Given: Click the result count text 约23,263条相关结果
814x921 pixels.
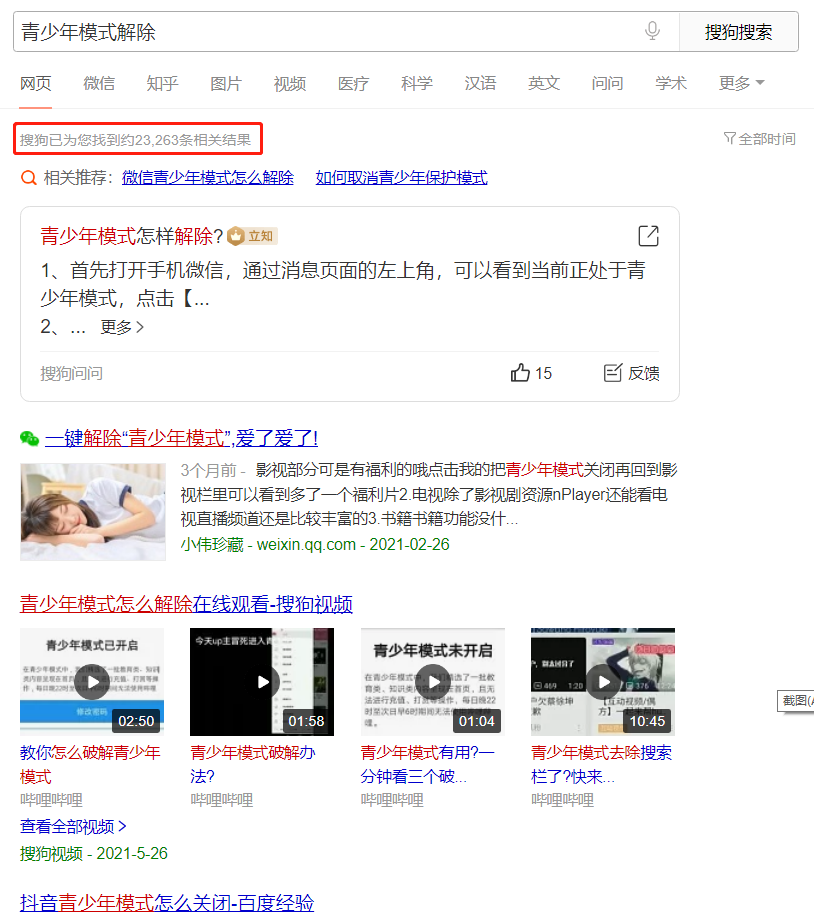Looking at the screenshot, I should 186,140.
